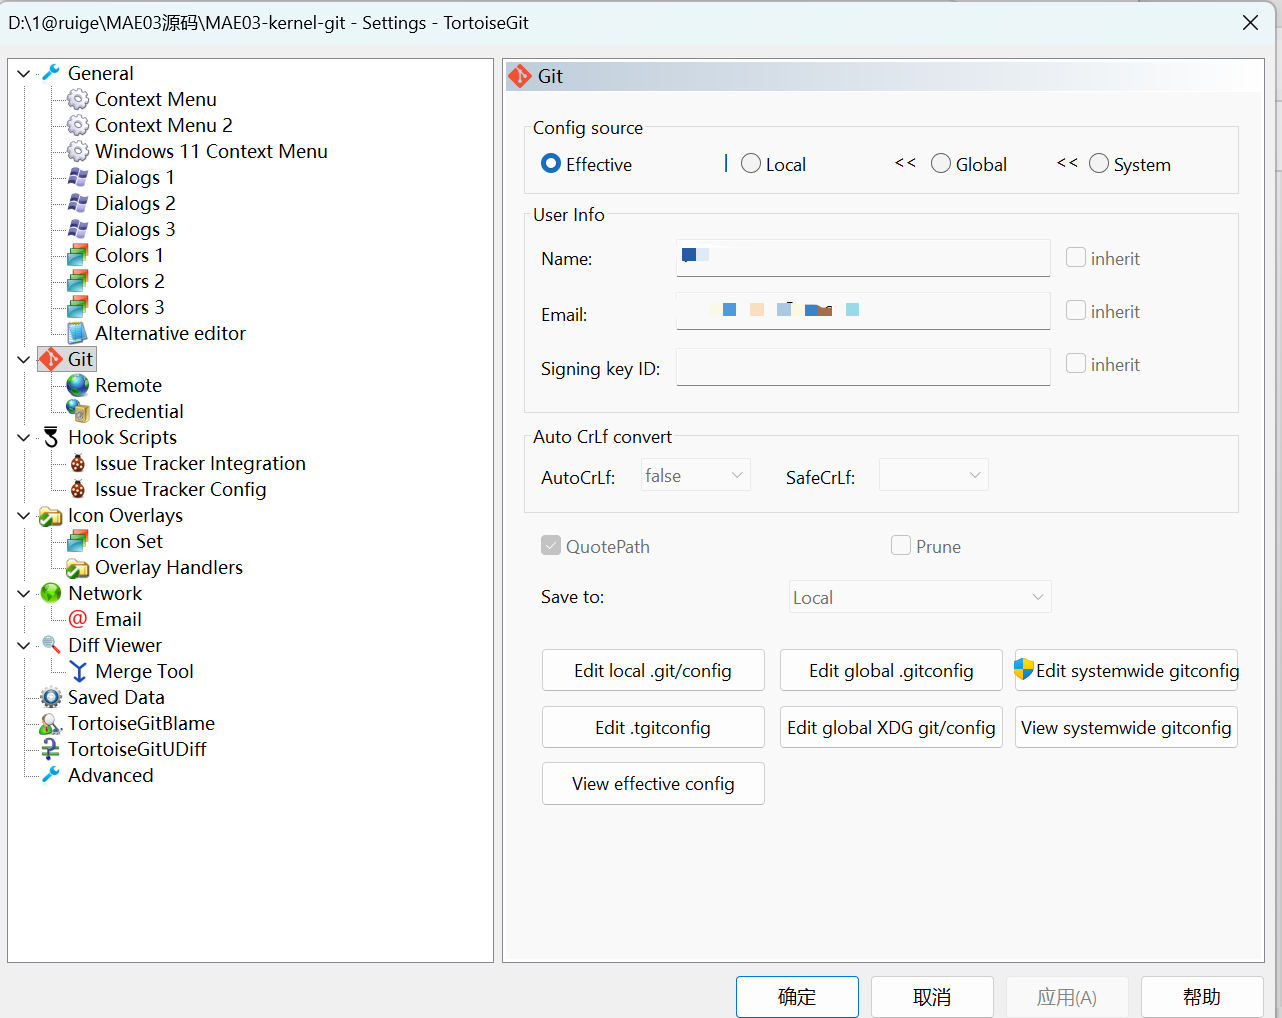Viewport: 1282px width, 1018px height.
Task: Click the Diff Viewer magnifier icon
Action: click(x=51, y=645)
